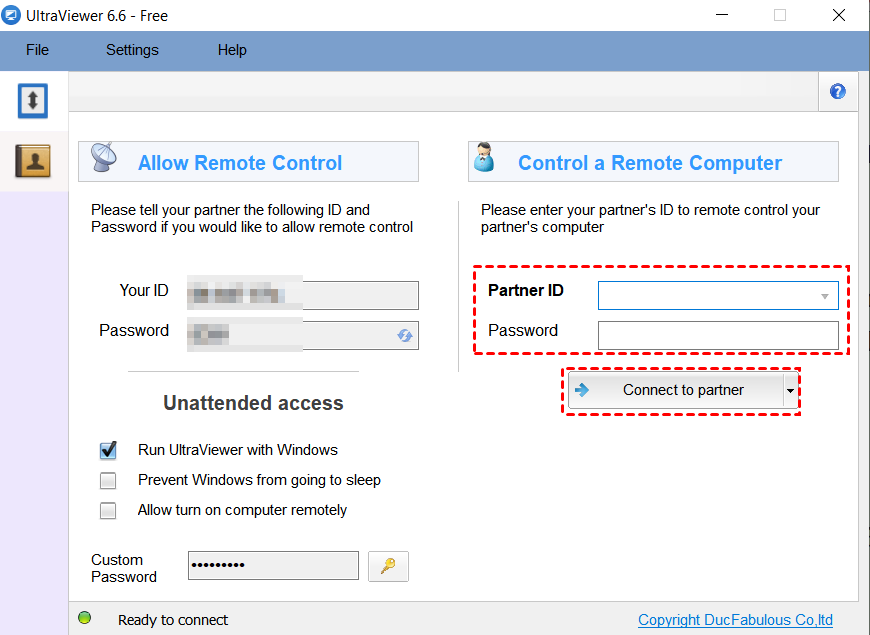Open the remote connection sidebar icon
Viewport: 870px width, 635px height.
click(x=33, y=101)
